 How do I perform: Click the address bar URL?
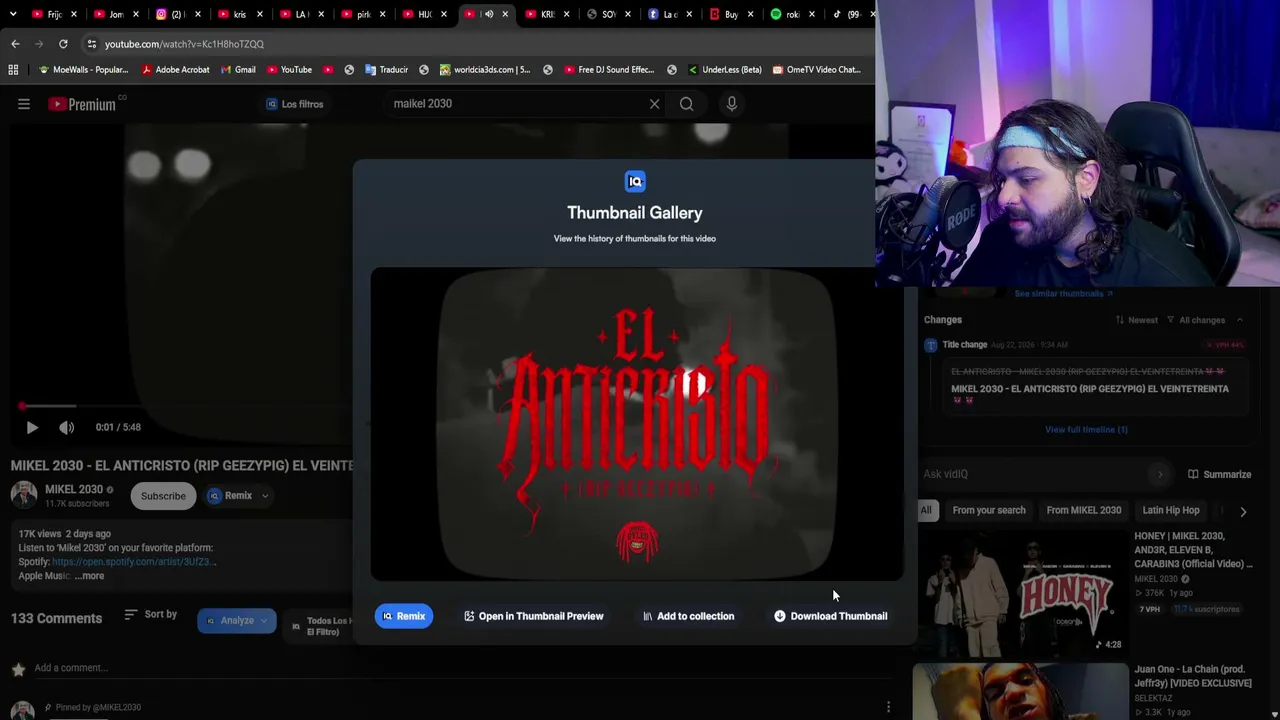point(184,44)
